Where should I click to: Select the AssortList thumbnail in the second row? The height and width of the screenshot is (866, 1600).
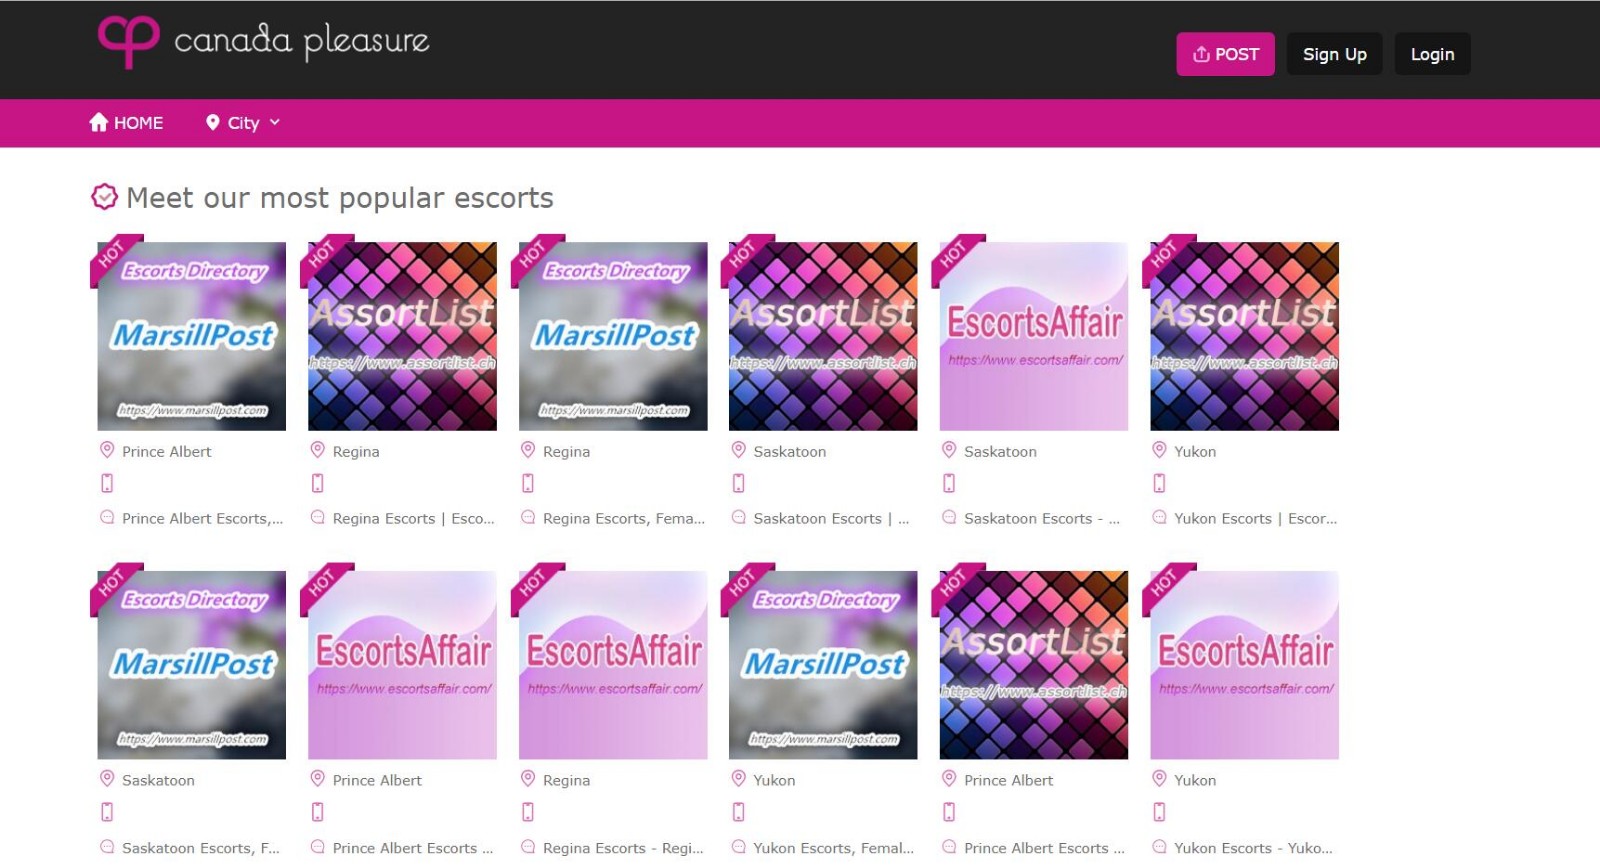(x=1034, y=665)
